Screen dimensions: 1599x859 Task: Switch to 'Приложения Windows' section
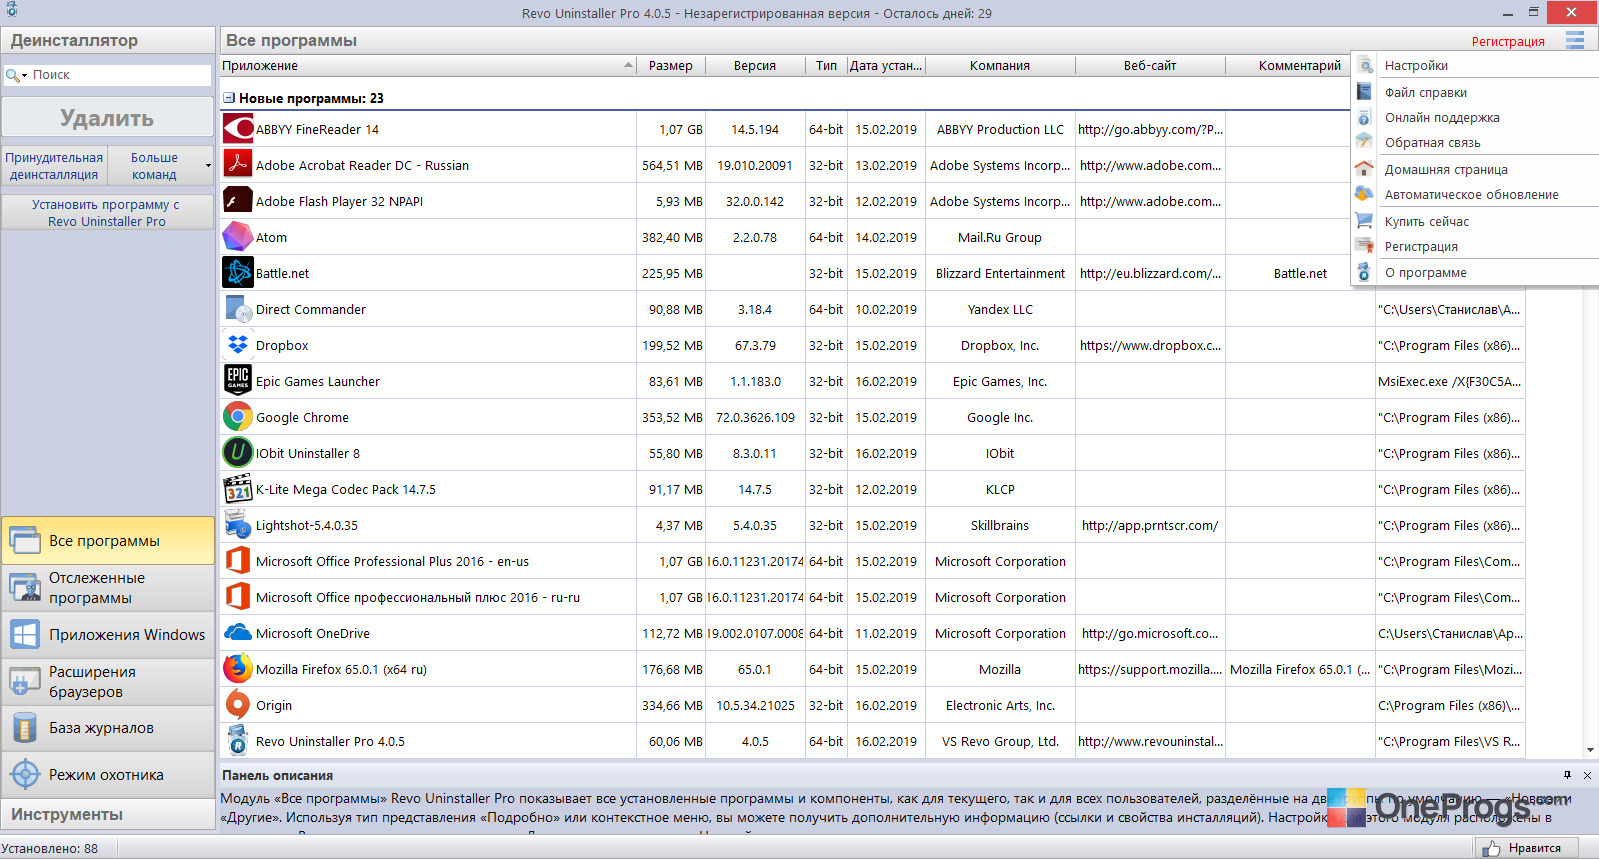[108, 635]
